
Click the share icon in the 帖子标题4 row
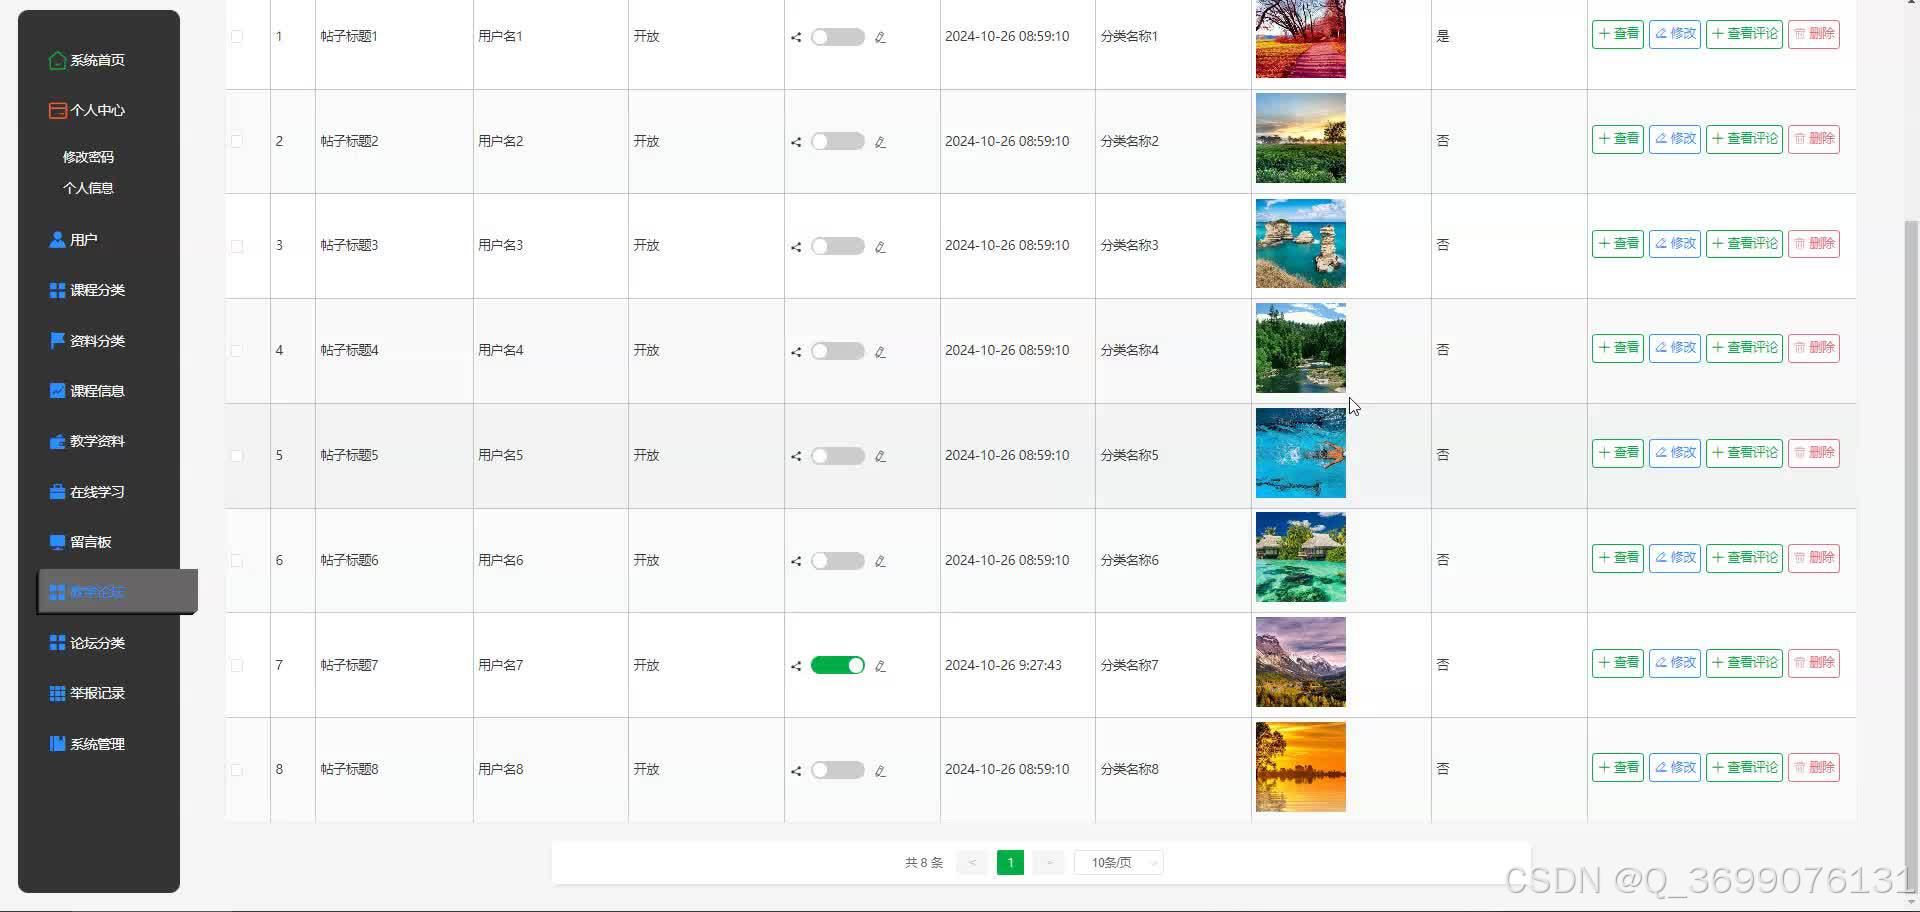point(796,352)
